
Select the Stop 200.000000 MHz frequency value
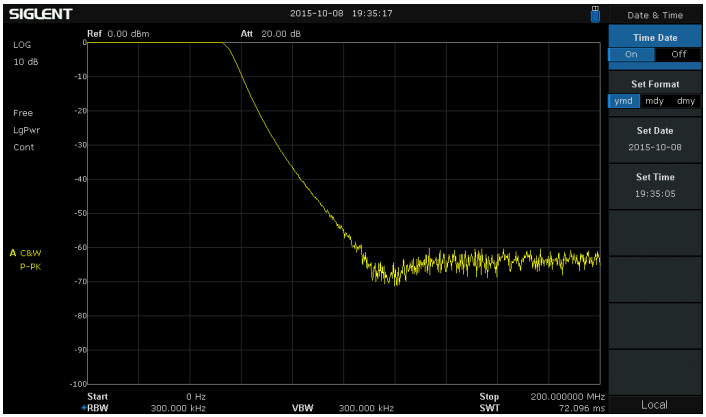[567, 397]
